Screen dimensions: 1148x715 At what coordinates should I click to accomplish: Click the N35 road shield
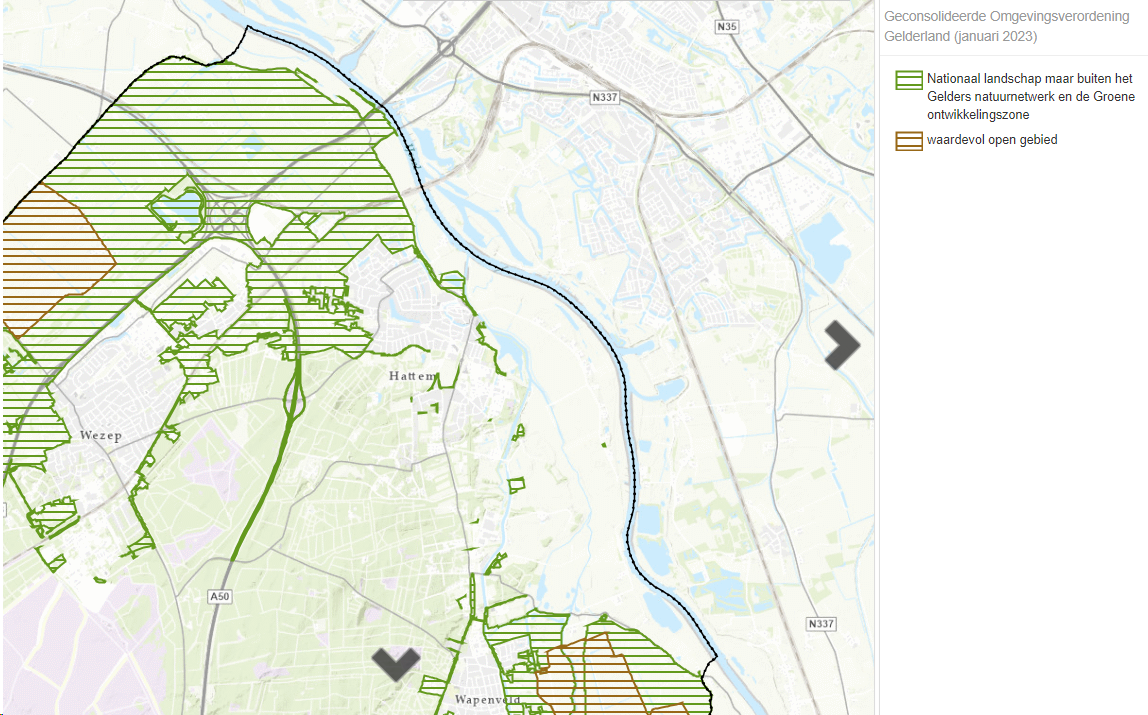pos(727,28)
